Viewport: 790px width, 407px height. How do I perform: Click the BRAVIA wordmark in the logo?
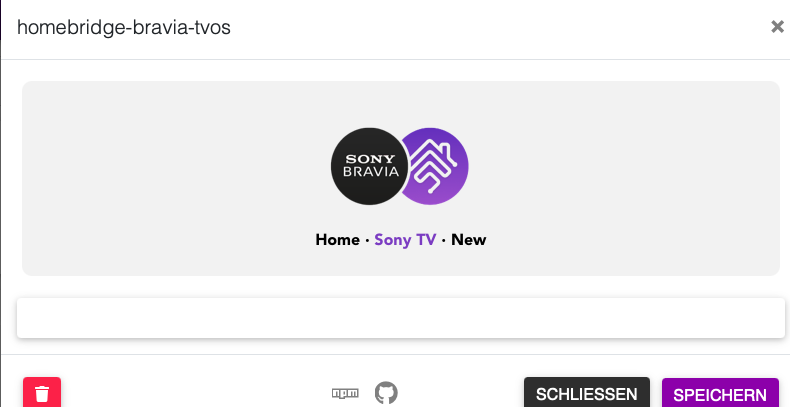371,172
